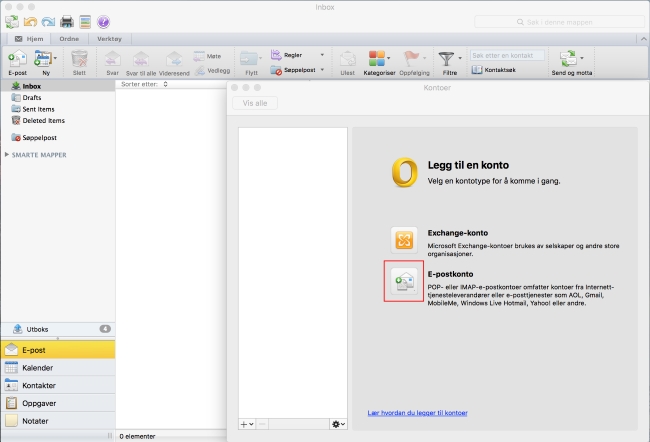650x442 pixels.
Task: Click the Print icon
Action: coord(67,22)
